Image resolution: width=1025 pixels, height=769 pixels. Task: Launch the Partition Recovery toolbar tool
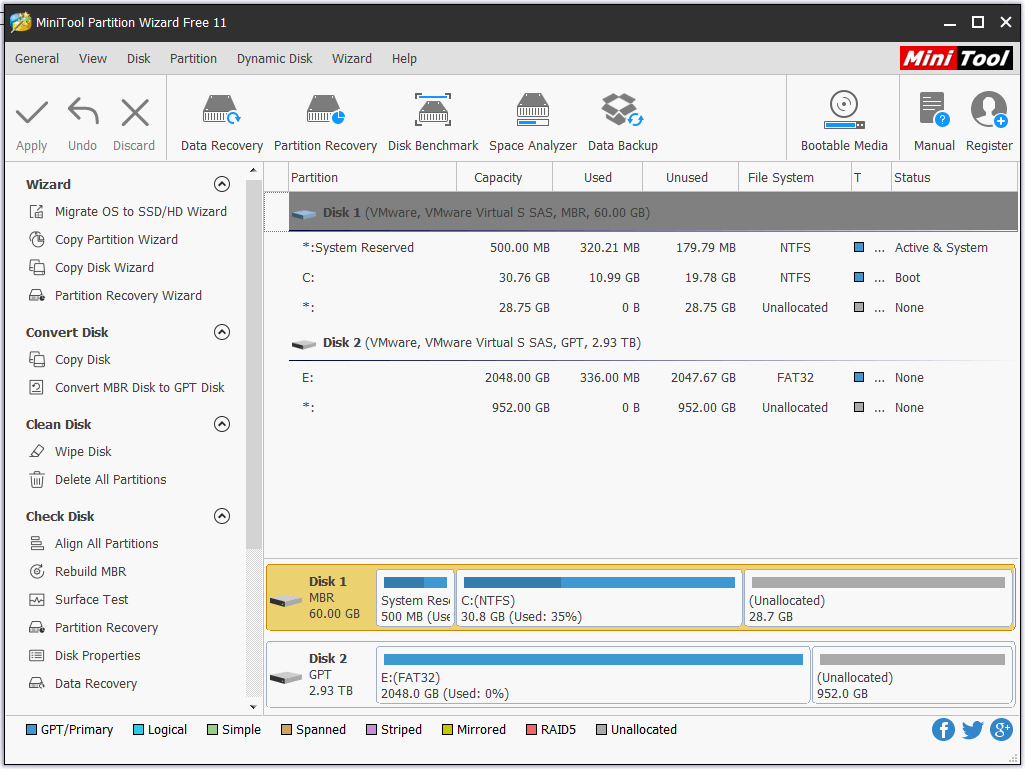(325, 122)
